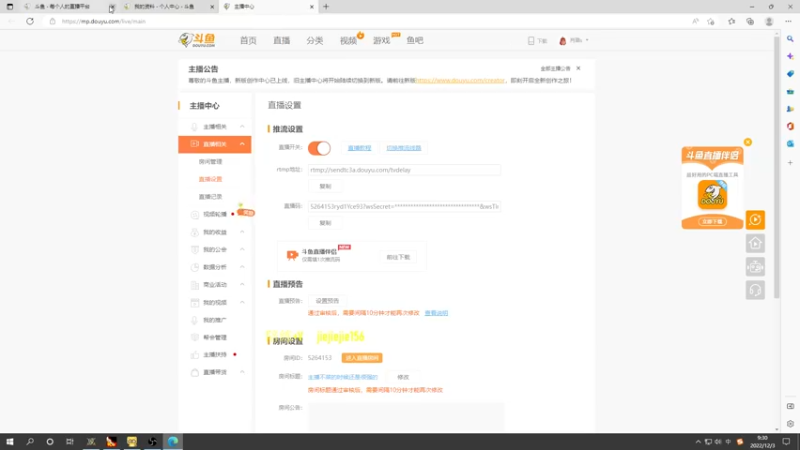The width and height of the screenshot is (800, 450).
Task: Click the 我的推广 sidebar icon
Action: pos(194,320)
